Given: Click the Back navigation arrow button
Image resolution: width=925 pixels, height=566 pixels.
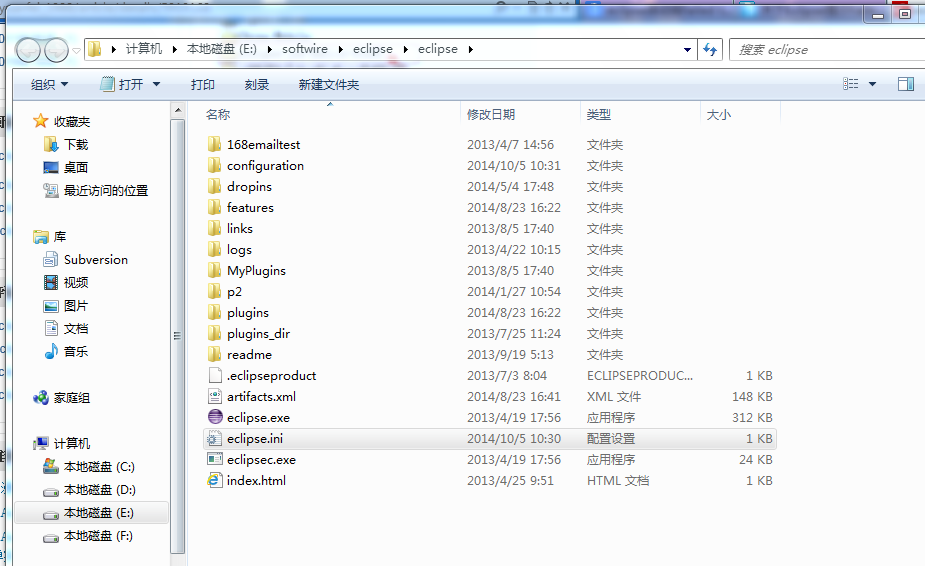Looking at the screenshot, I should click(x=28, y=50).
